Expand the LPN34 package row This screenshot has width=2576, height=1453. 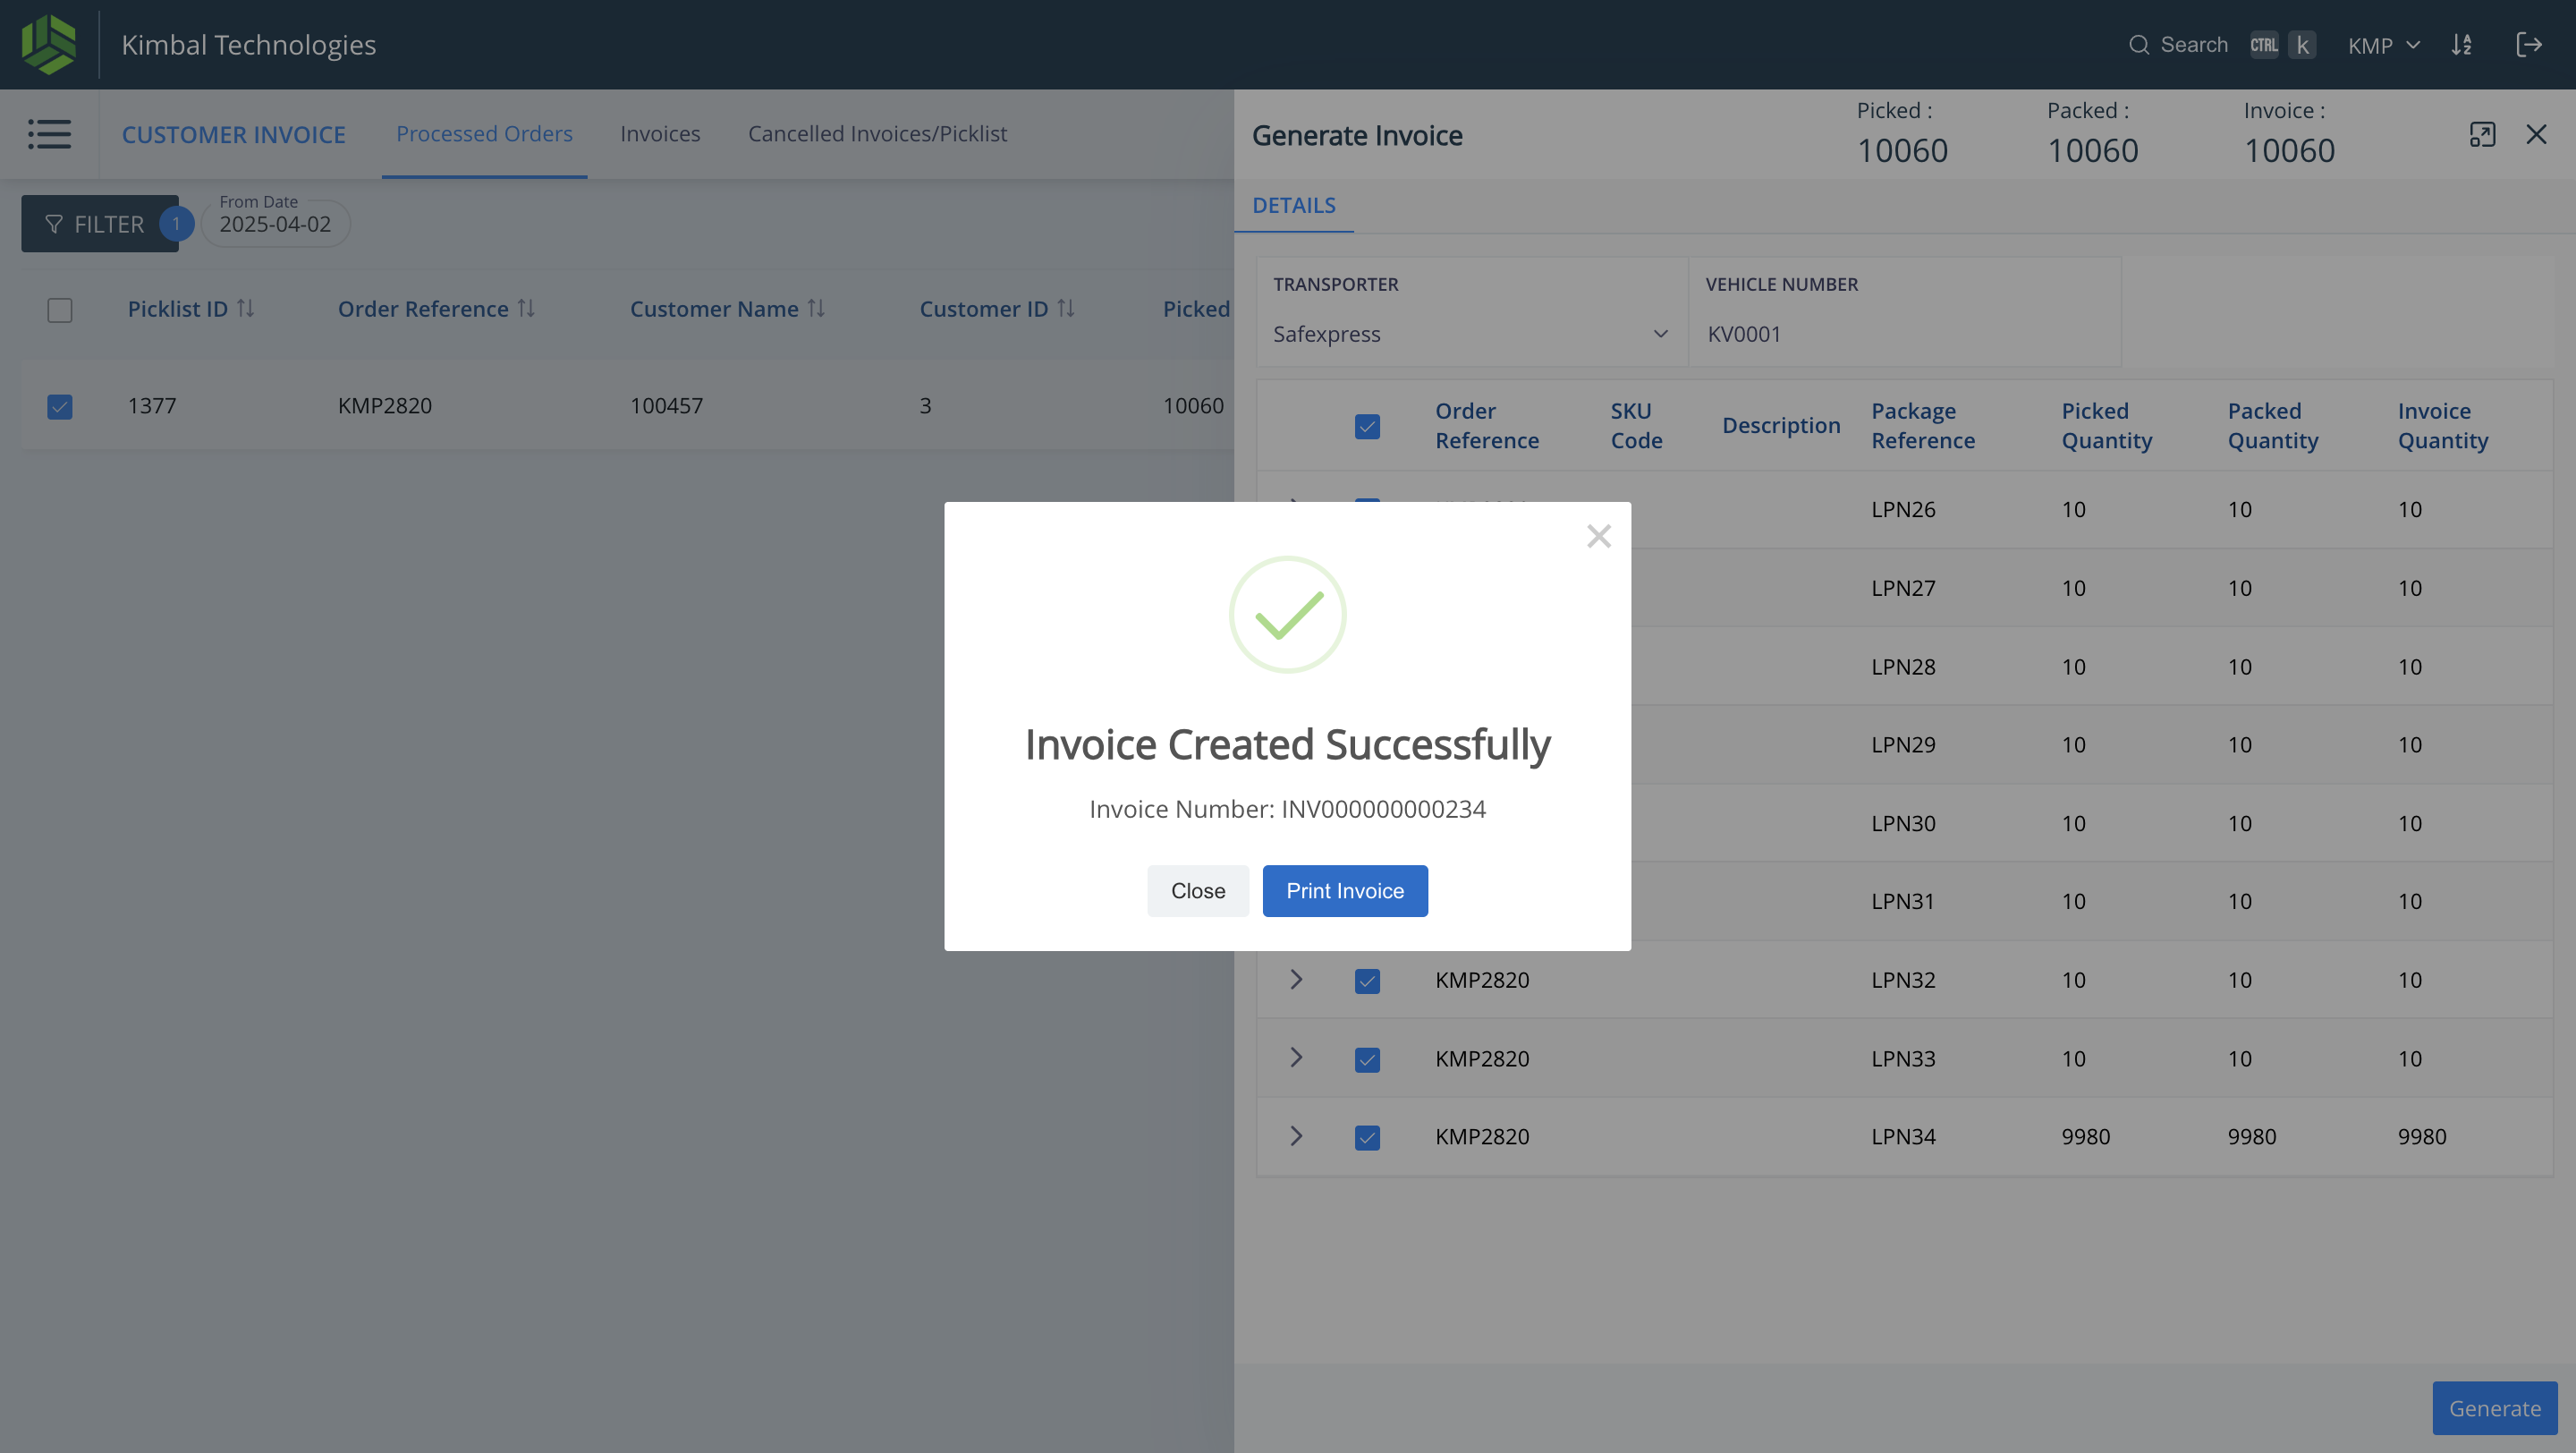click(x=1296, y=1136)
